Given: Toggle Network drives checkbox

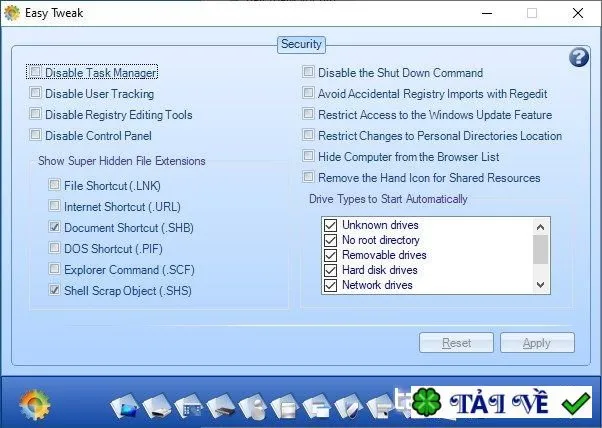Looking at the screenshot, I should (331, 285).
